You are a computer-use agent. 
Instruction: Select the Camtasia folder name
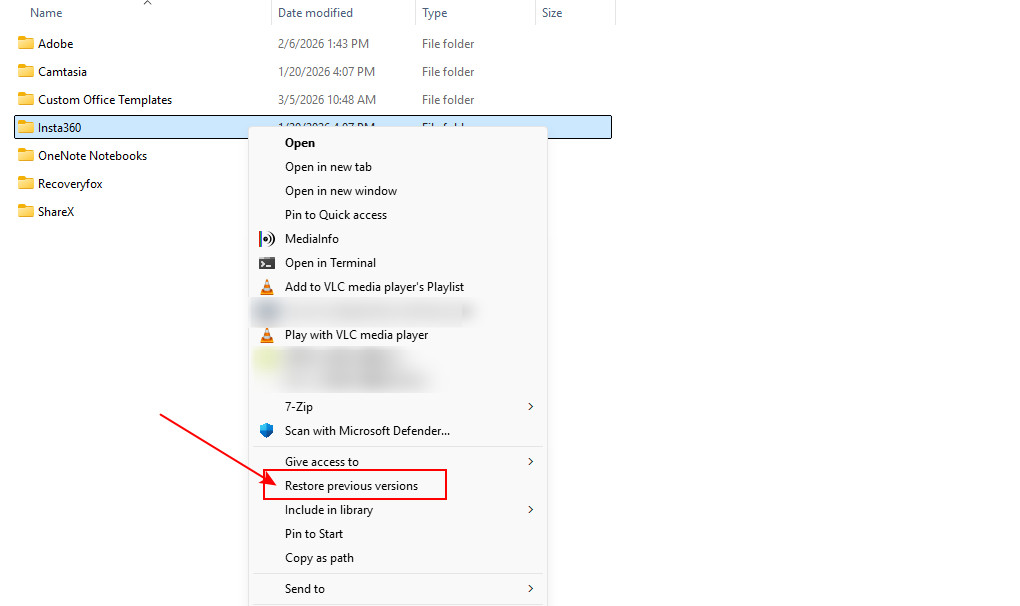(x=62, y=72)
